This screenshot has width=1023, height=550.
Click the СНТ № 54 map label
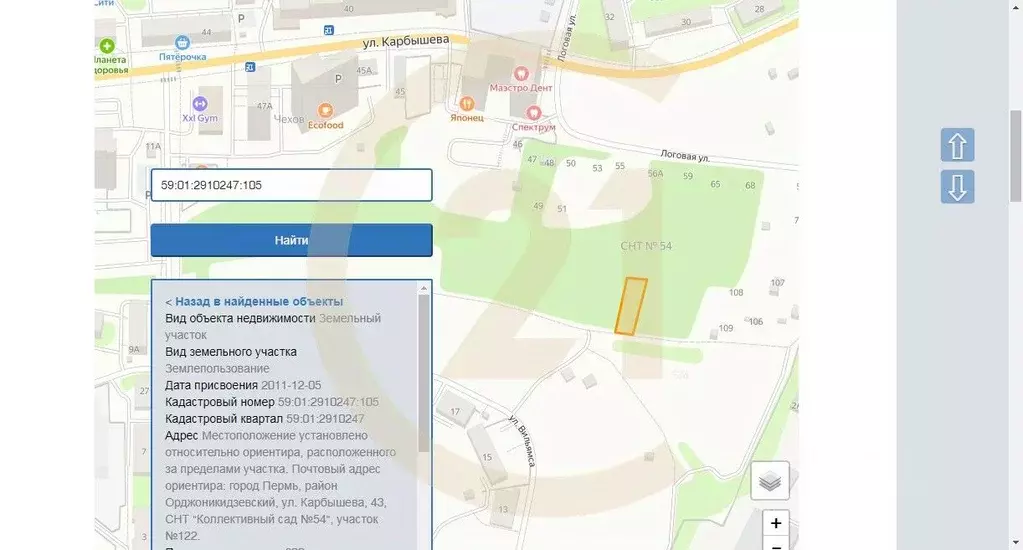pyautogui.click(x=645, y=245)
